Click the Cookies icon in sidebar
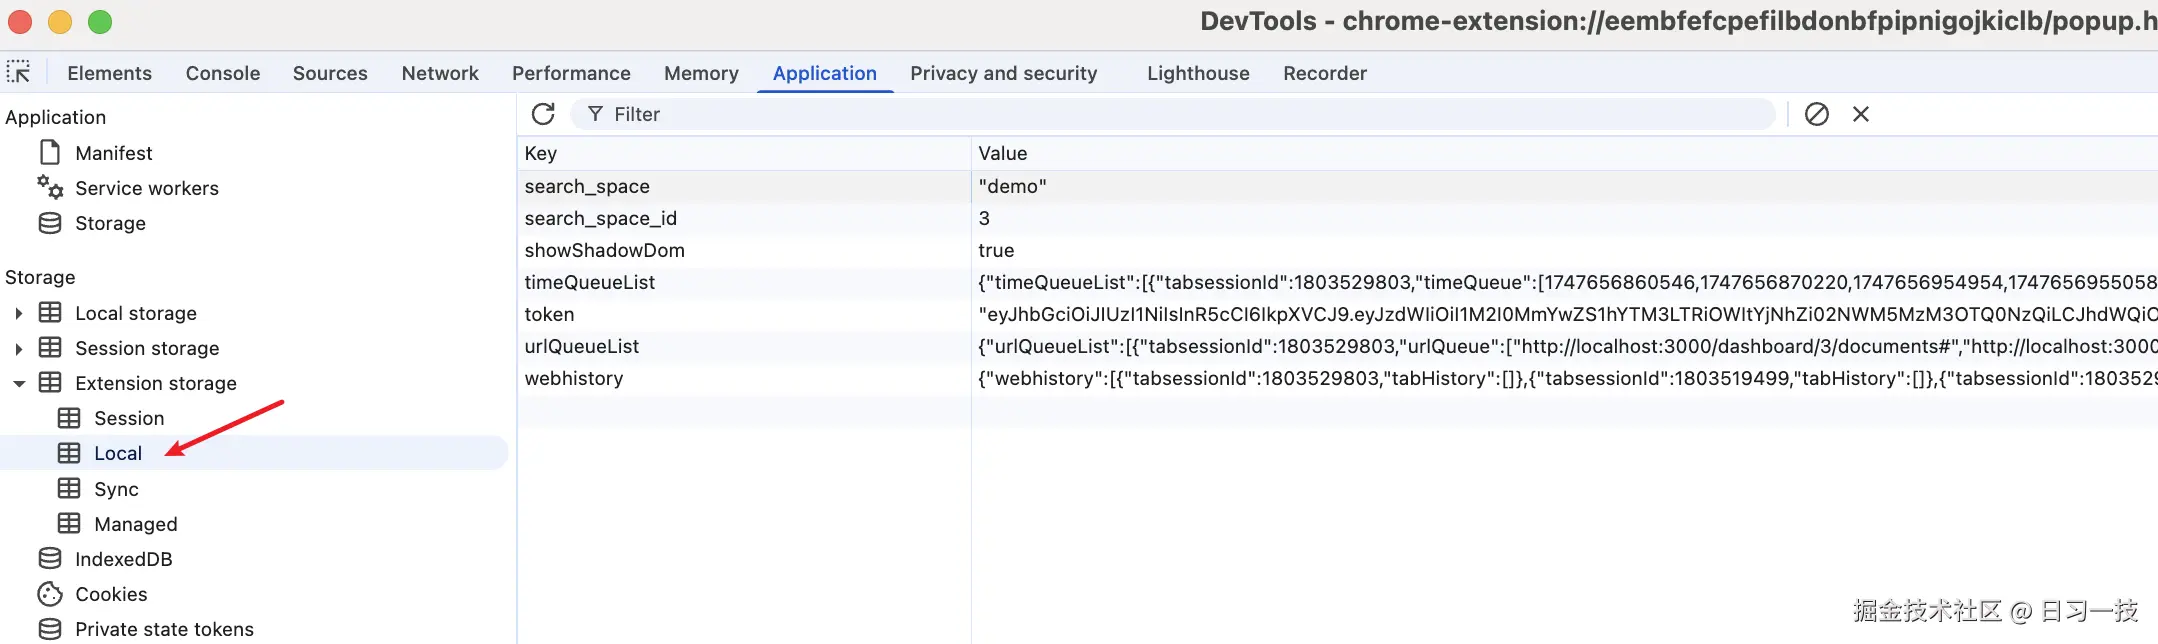The width and height of the screenshot is (2158, 644). click(x=50, y=594)
